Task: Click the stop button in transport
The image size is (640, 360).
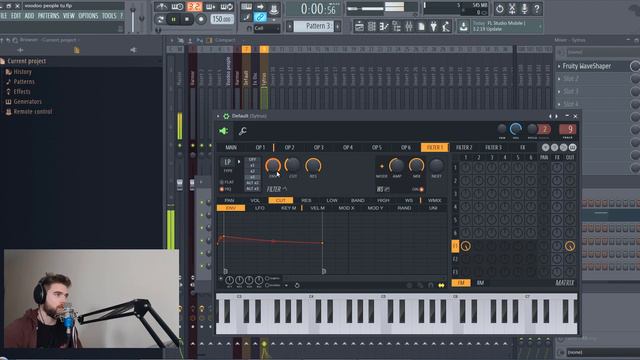Action: coord(187,19)
